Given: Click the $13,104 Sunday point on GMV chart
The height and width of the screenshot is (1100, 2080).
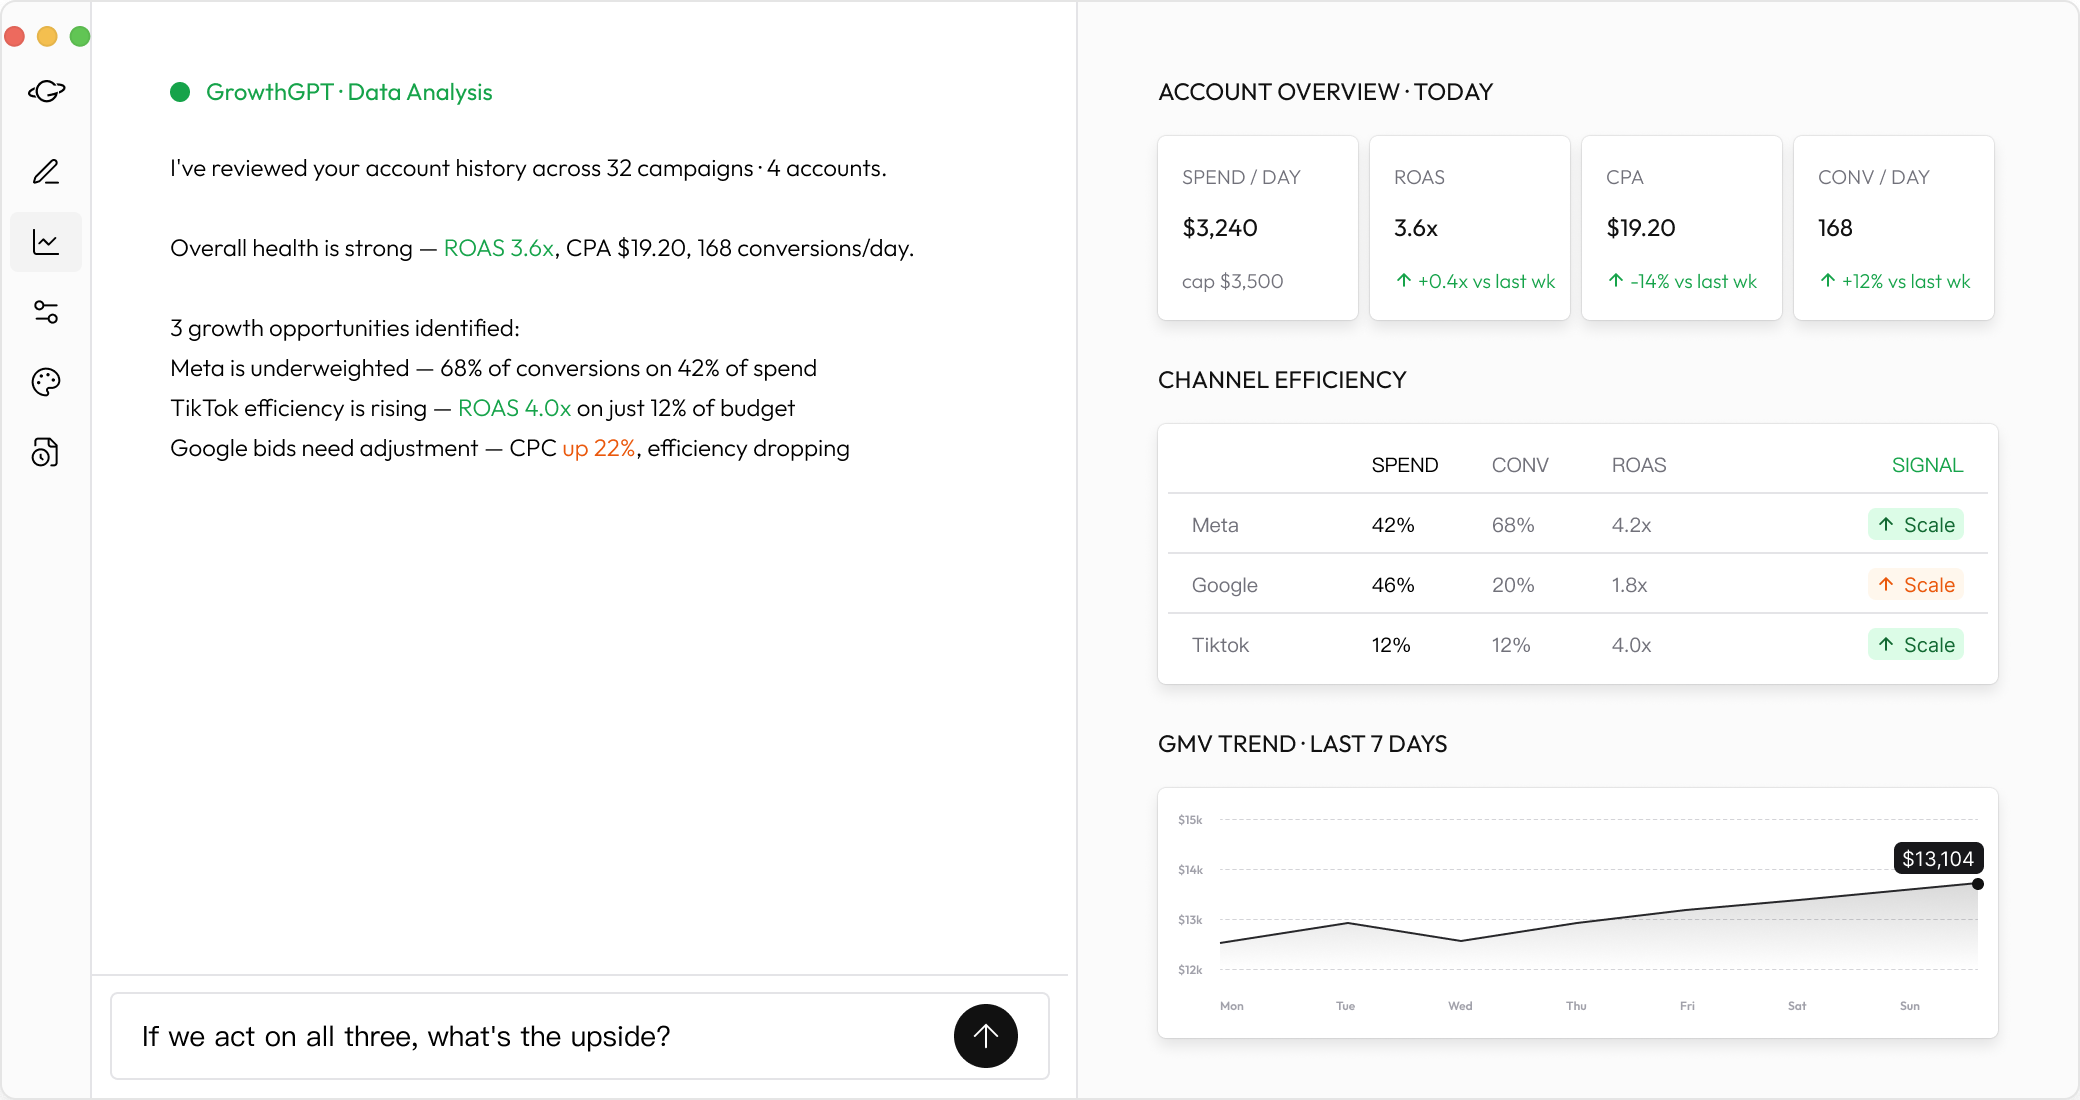Looking at the screenshot, I should click(x=1977, y=884).
